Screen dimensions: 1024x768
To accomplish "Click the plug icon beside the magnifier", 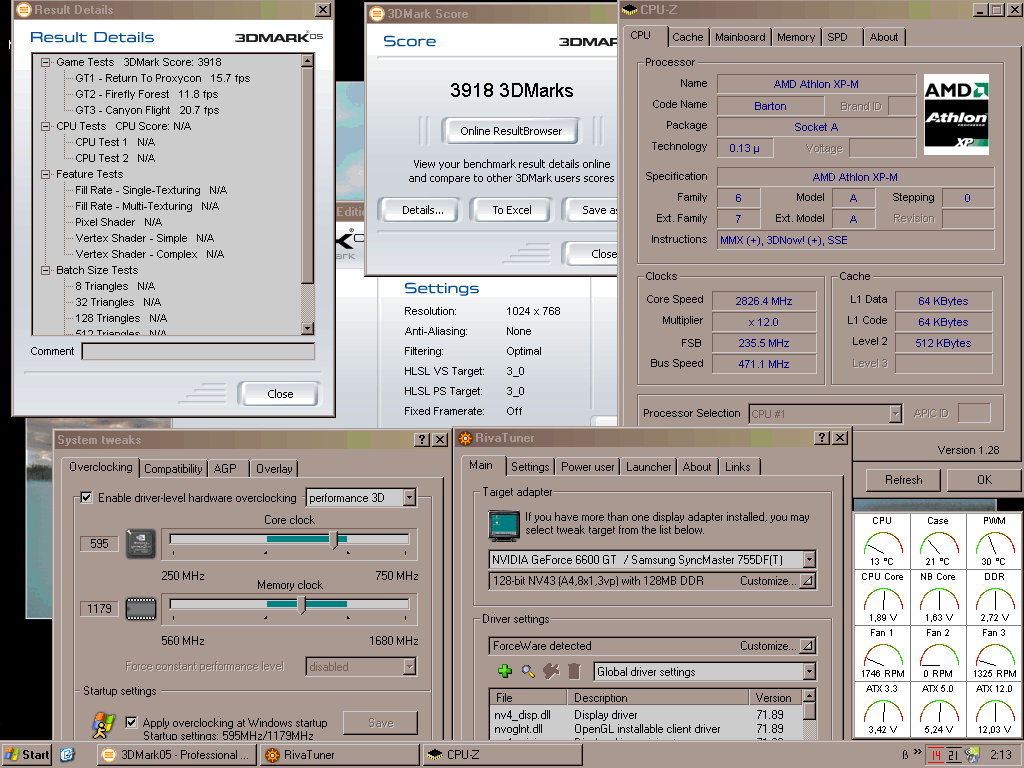I will point(551,671).
